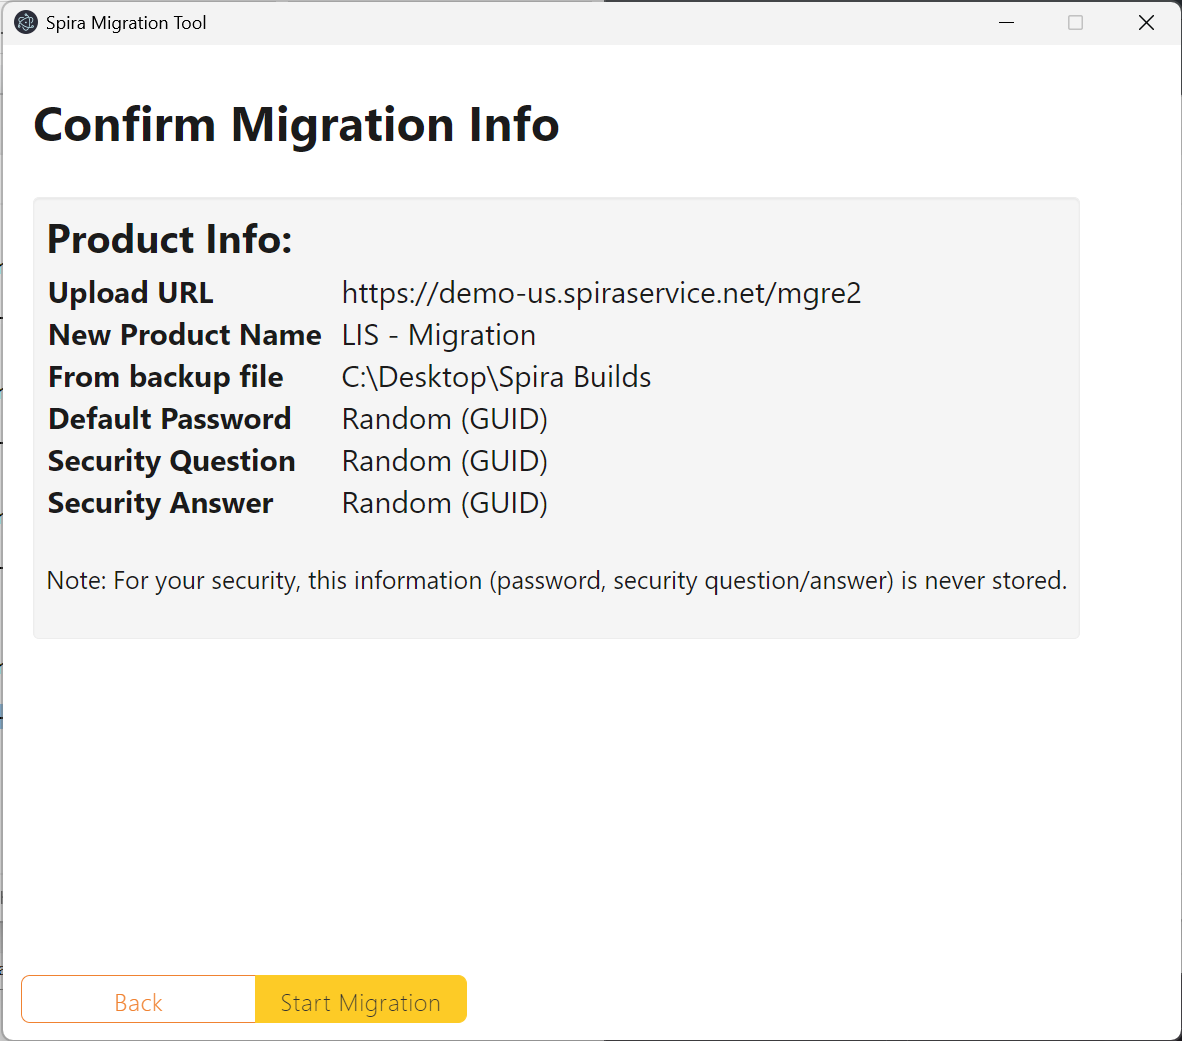Click the Upload URL label
The width and height of the screenshot is (1182, 1041).
[x=131, y=292]
